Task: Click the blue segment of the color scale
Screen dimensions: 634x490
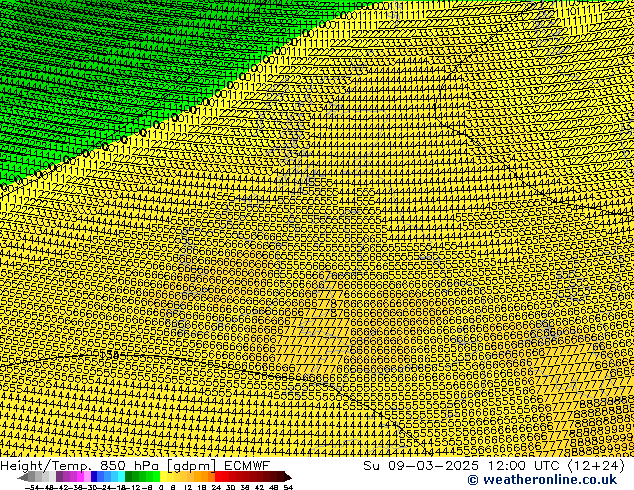Action: point(108,477)
